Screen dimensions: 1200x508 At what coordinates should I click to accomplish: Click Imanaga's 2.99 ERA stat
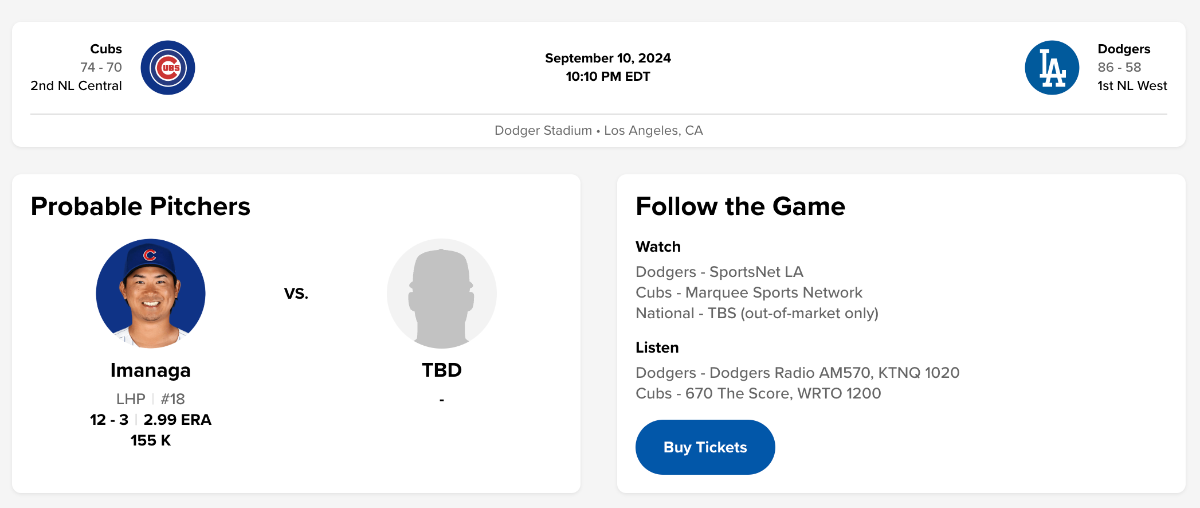coord(177,419)
